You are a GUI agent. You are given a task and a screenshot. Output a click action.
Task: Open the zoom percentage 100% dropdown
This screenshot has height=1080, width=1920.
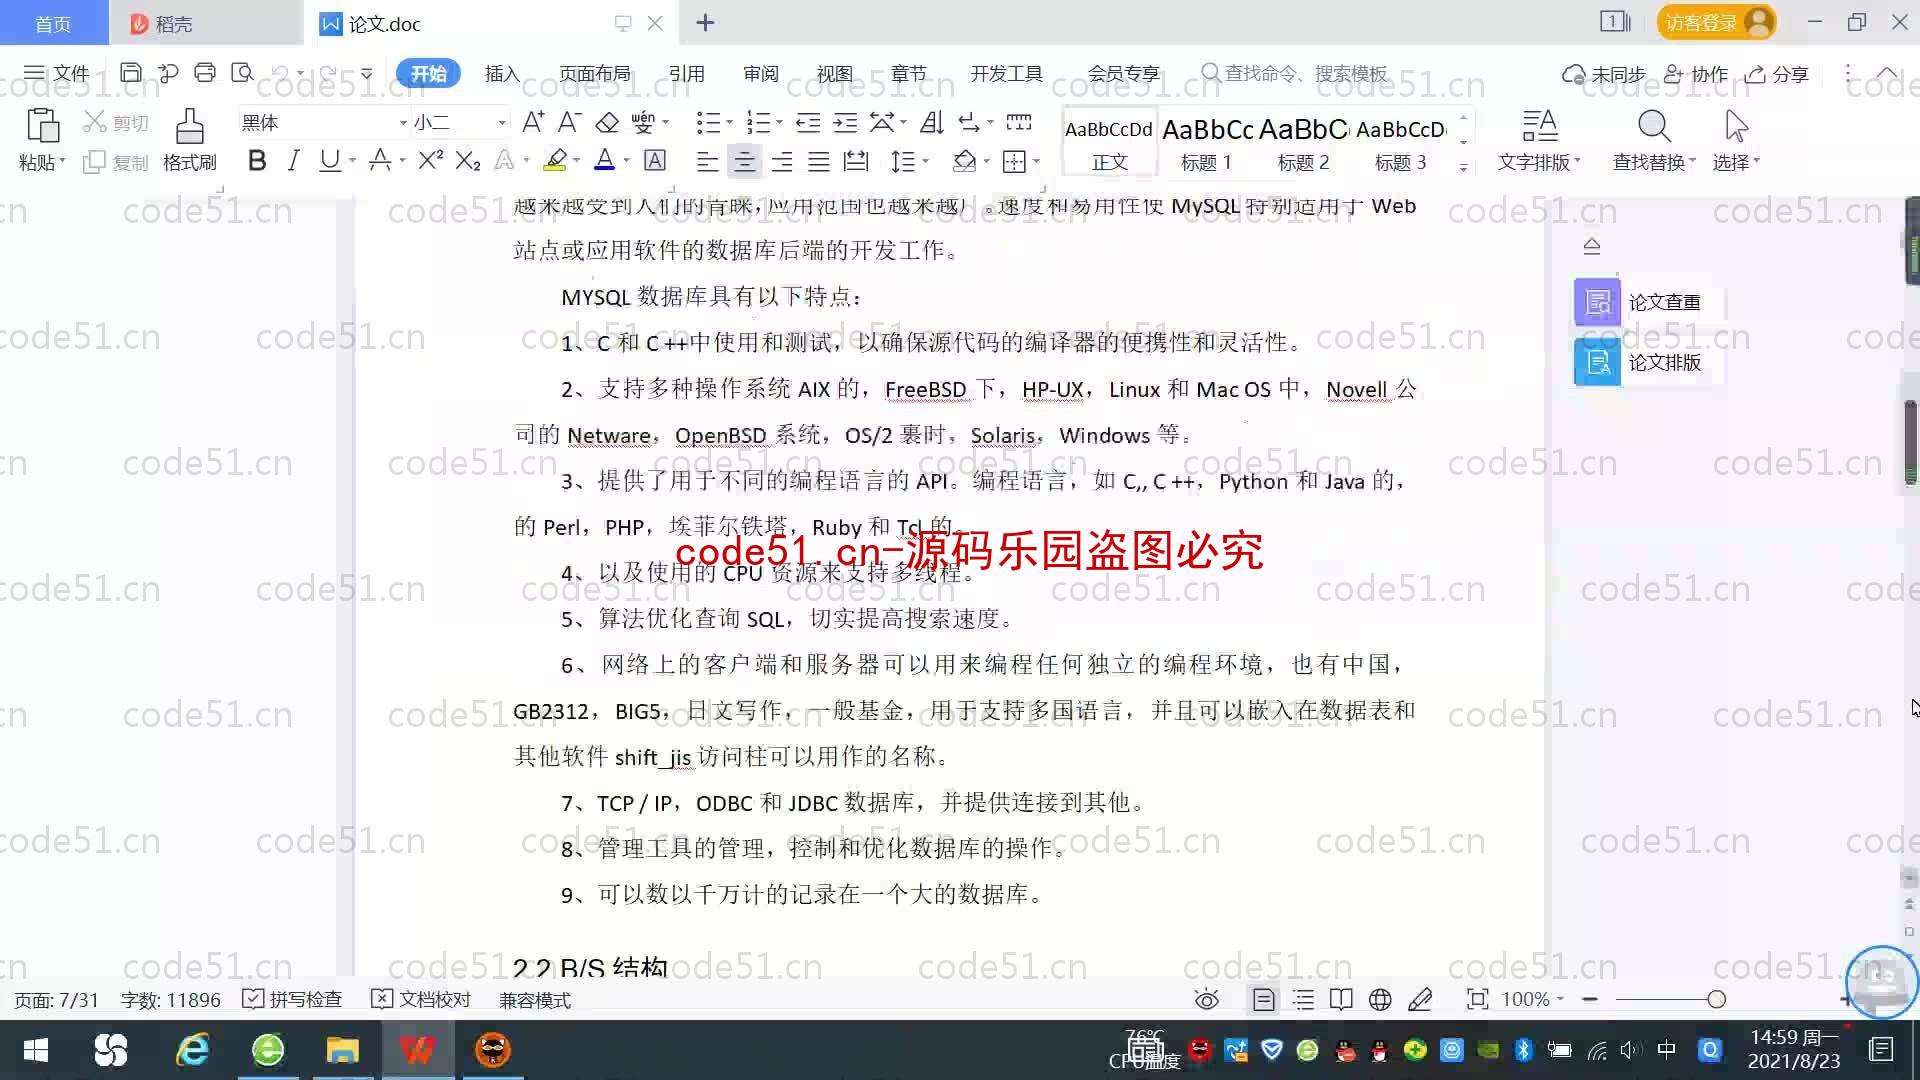click(1533, 999)
